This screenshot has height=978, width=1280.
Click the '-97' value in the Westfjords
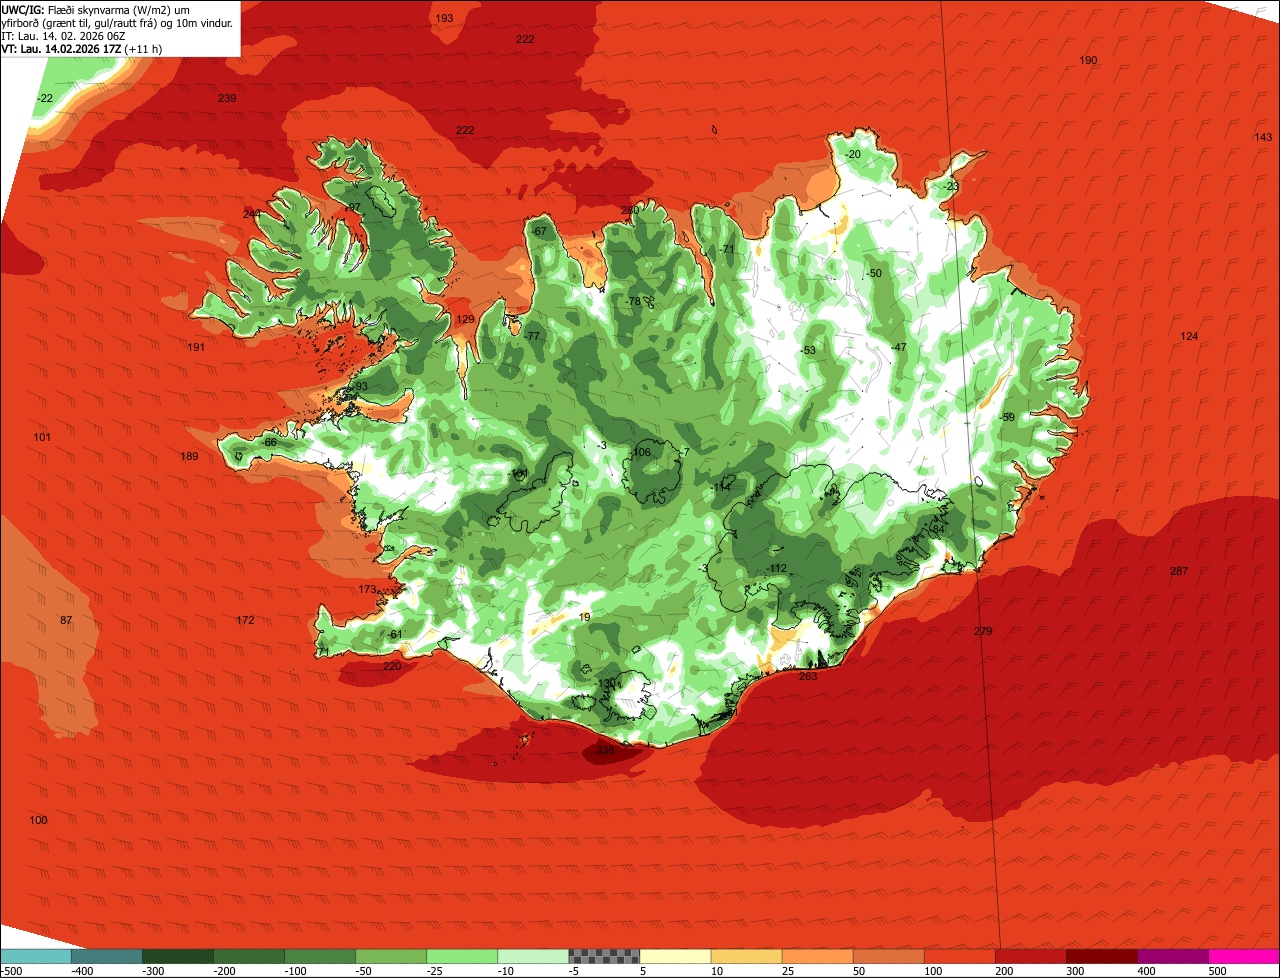[x=351, y=207]
